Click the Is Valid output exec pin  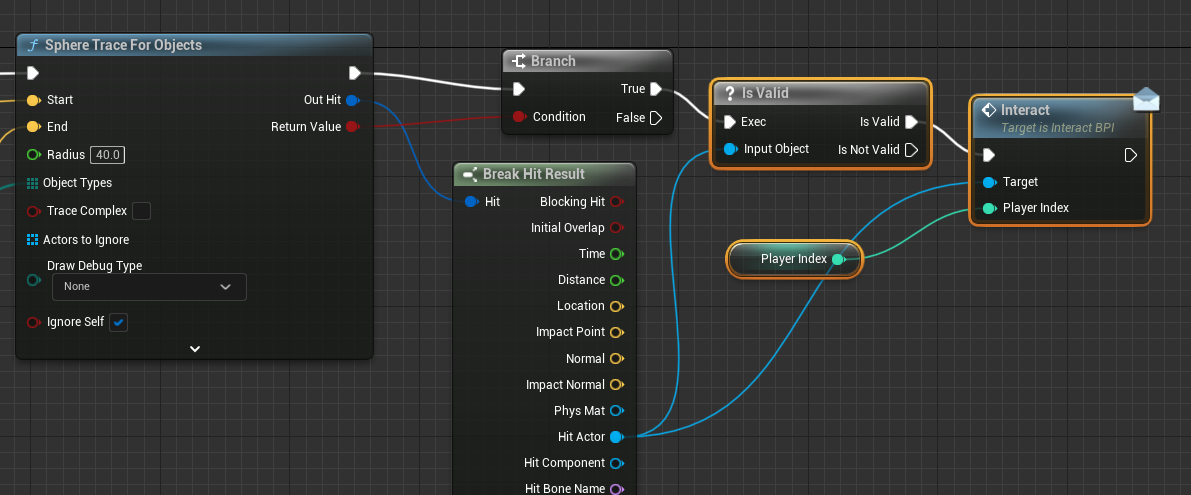coord(911,121)
